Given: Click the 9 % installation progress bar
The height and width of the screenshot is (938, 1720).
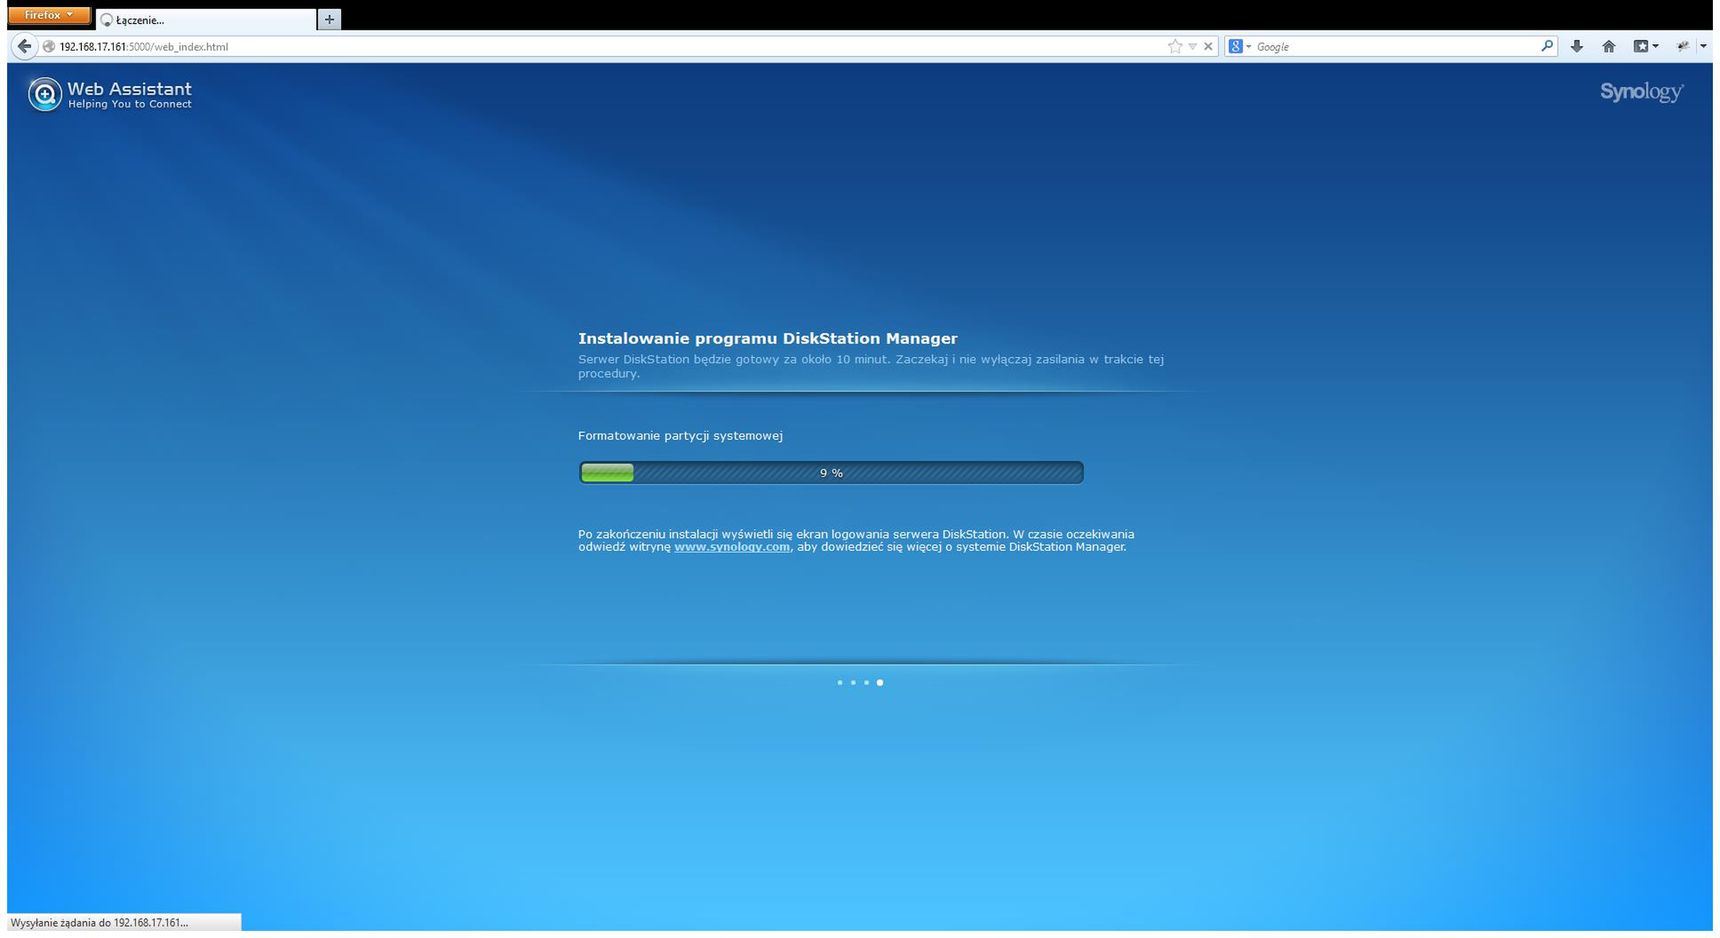Looking at the screenshot, I should [831, 473].
